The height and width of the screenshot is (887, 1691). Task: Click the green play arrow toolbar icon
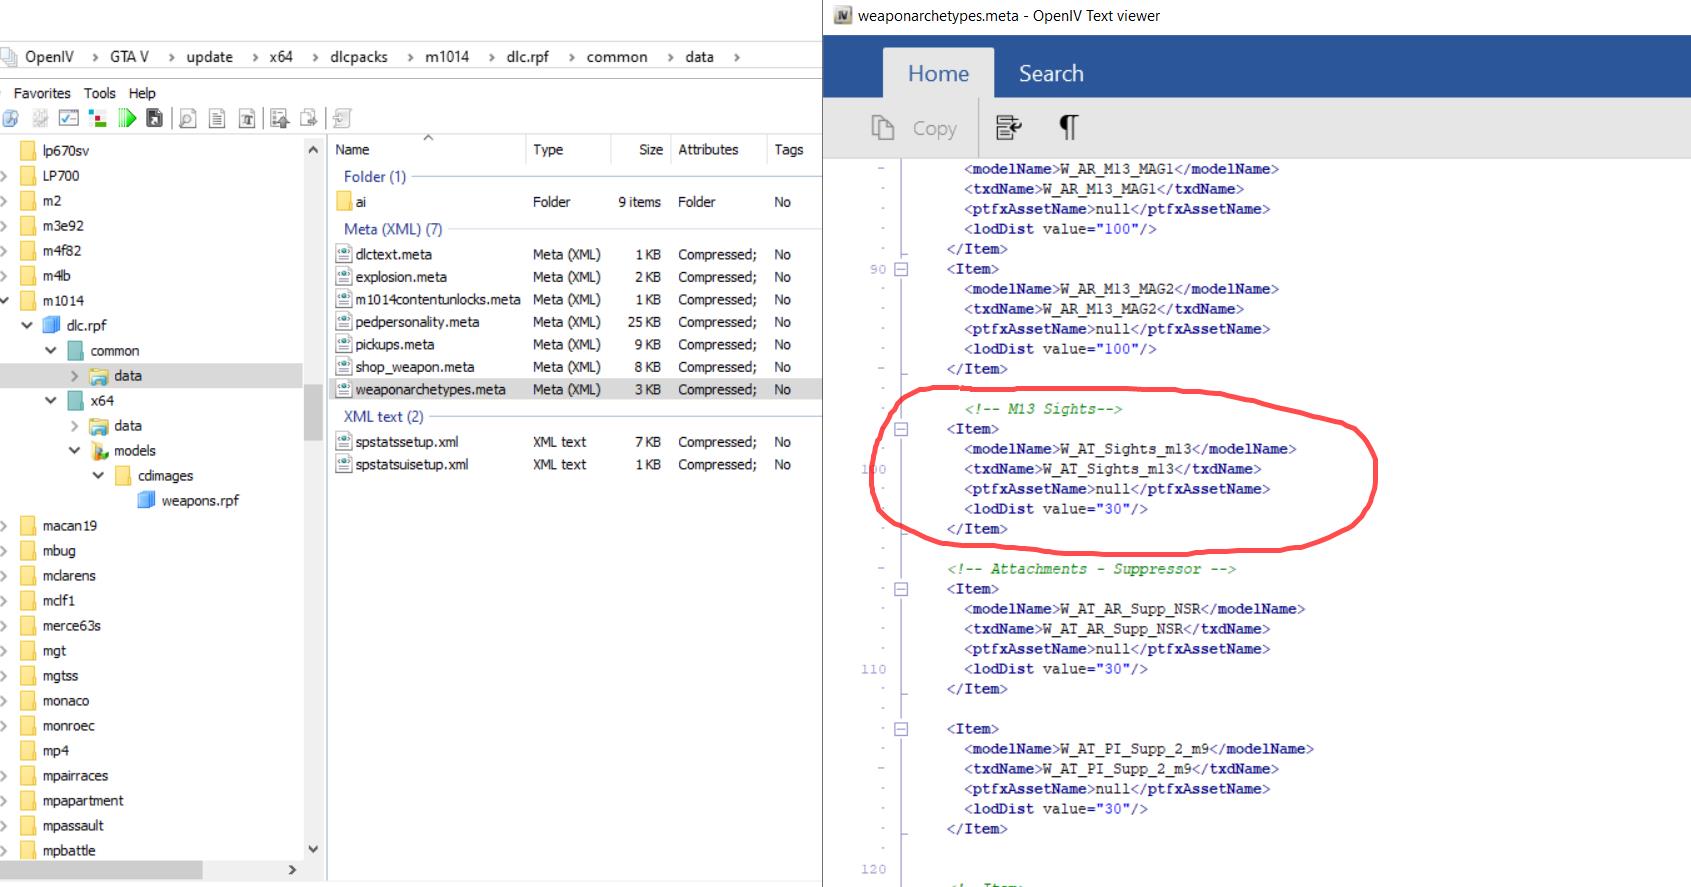coord(127,119)
